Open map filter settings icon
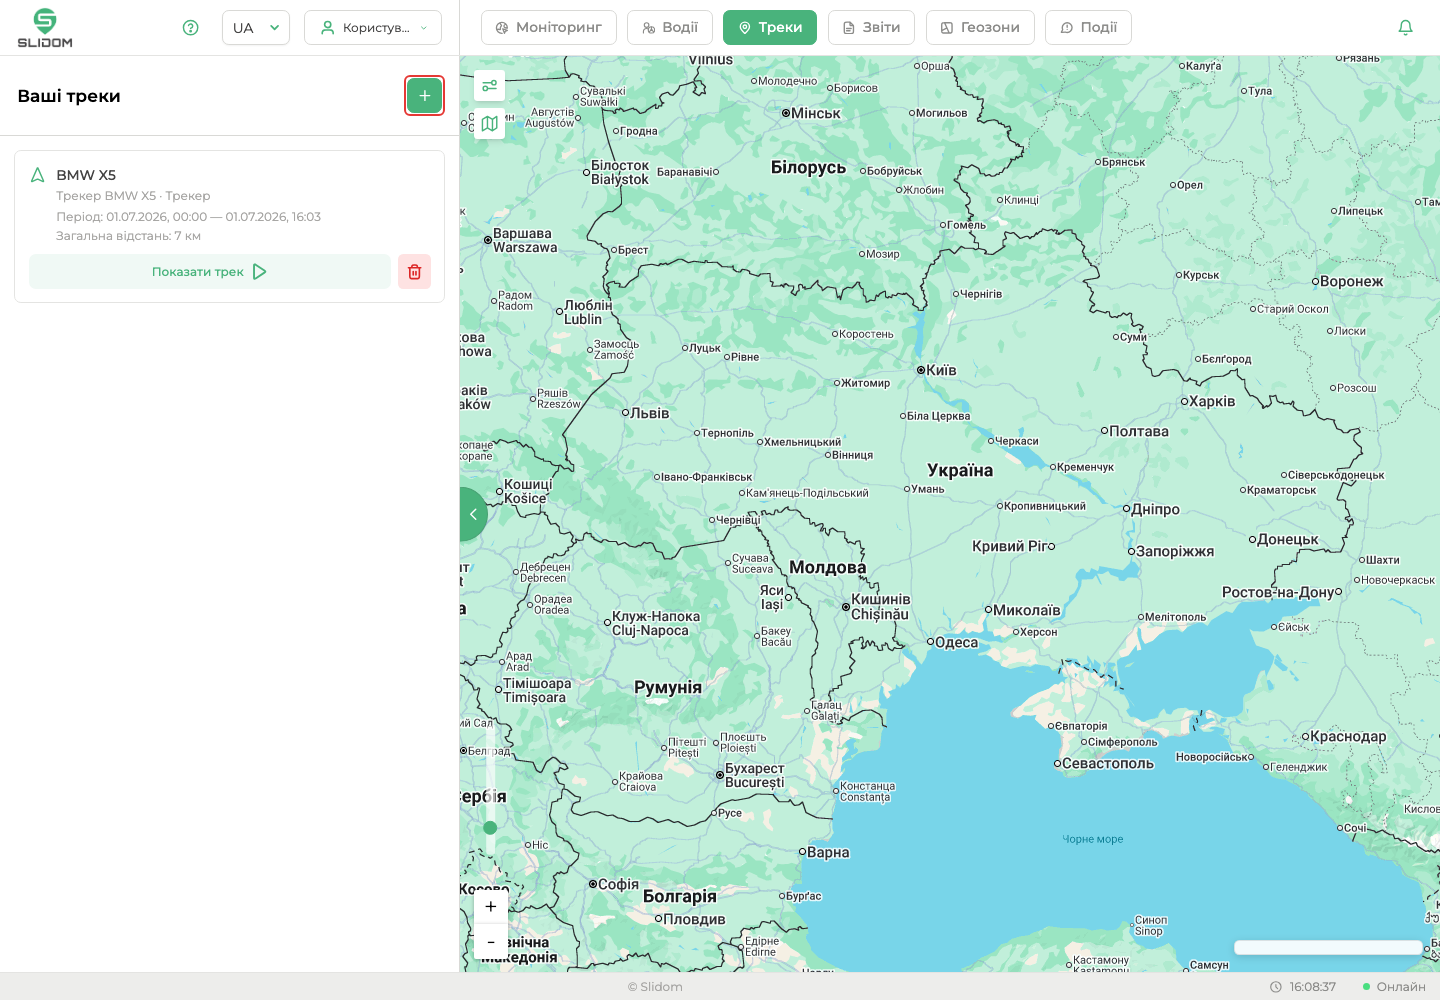This screenshot has width=1440, height=1000. [x=490, y=86]
